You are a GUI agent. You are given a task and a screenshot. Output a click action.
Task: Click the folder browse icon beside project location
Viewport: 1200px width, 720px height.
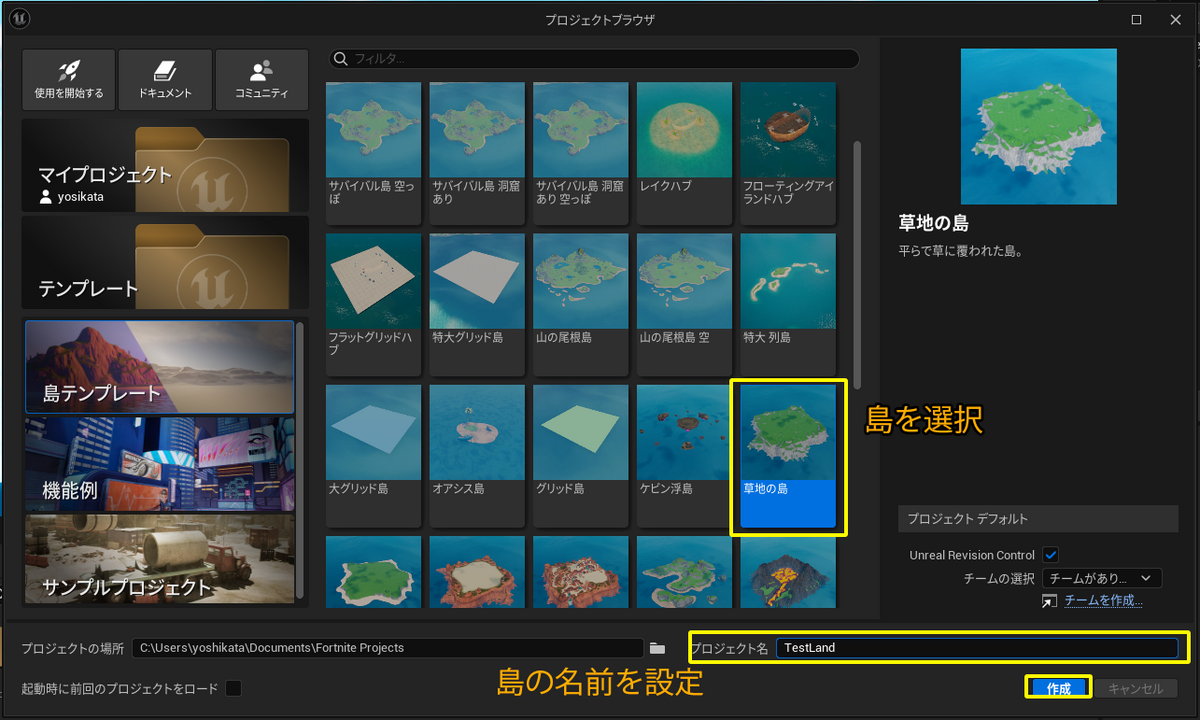[658, 648]
